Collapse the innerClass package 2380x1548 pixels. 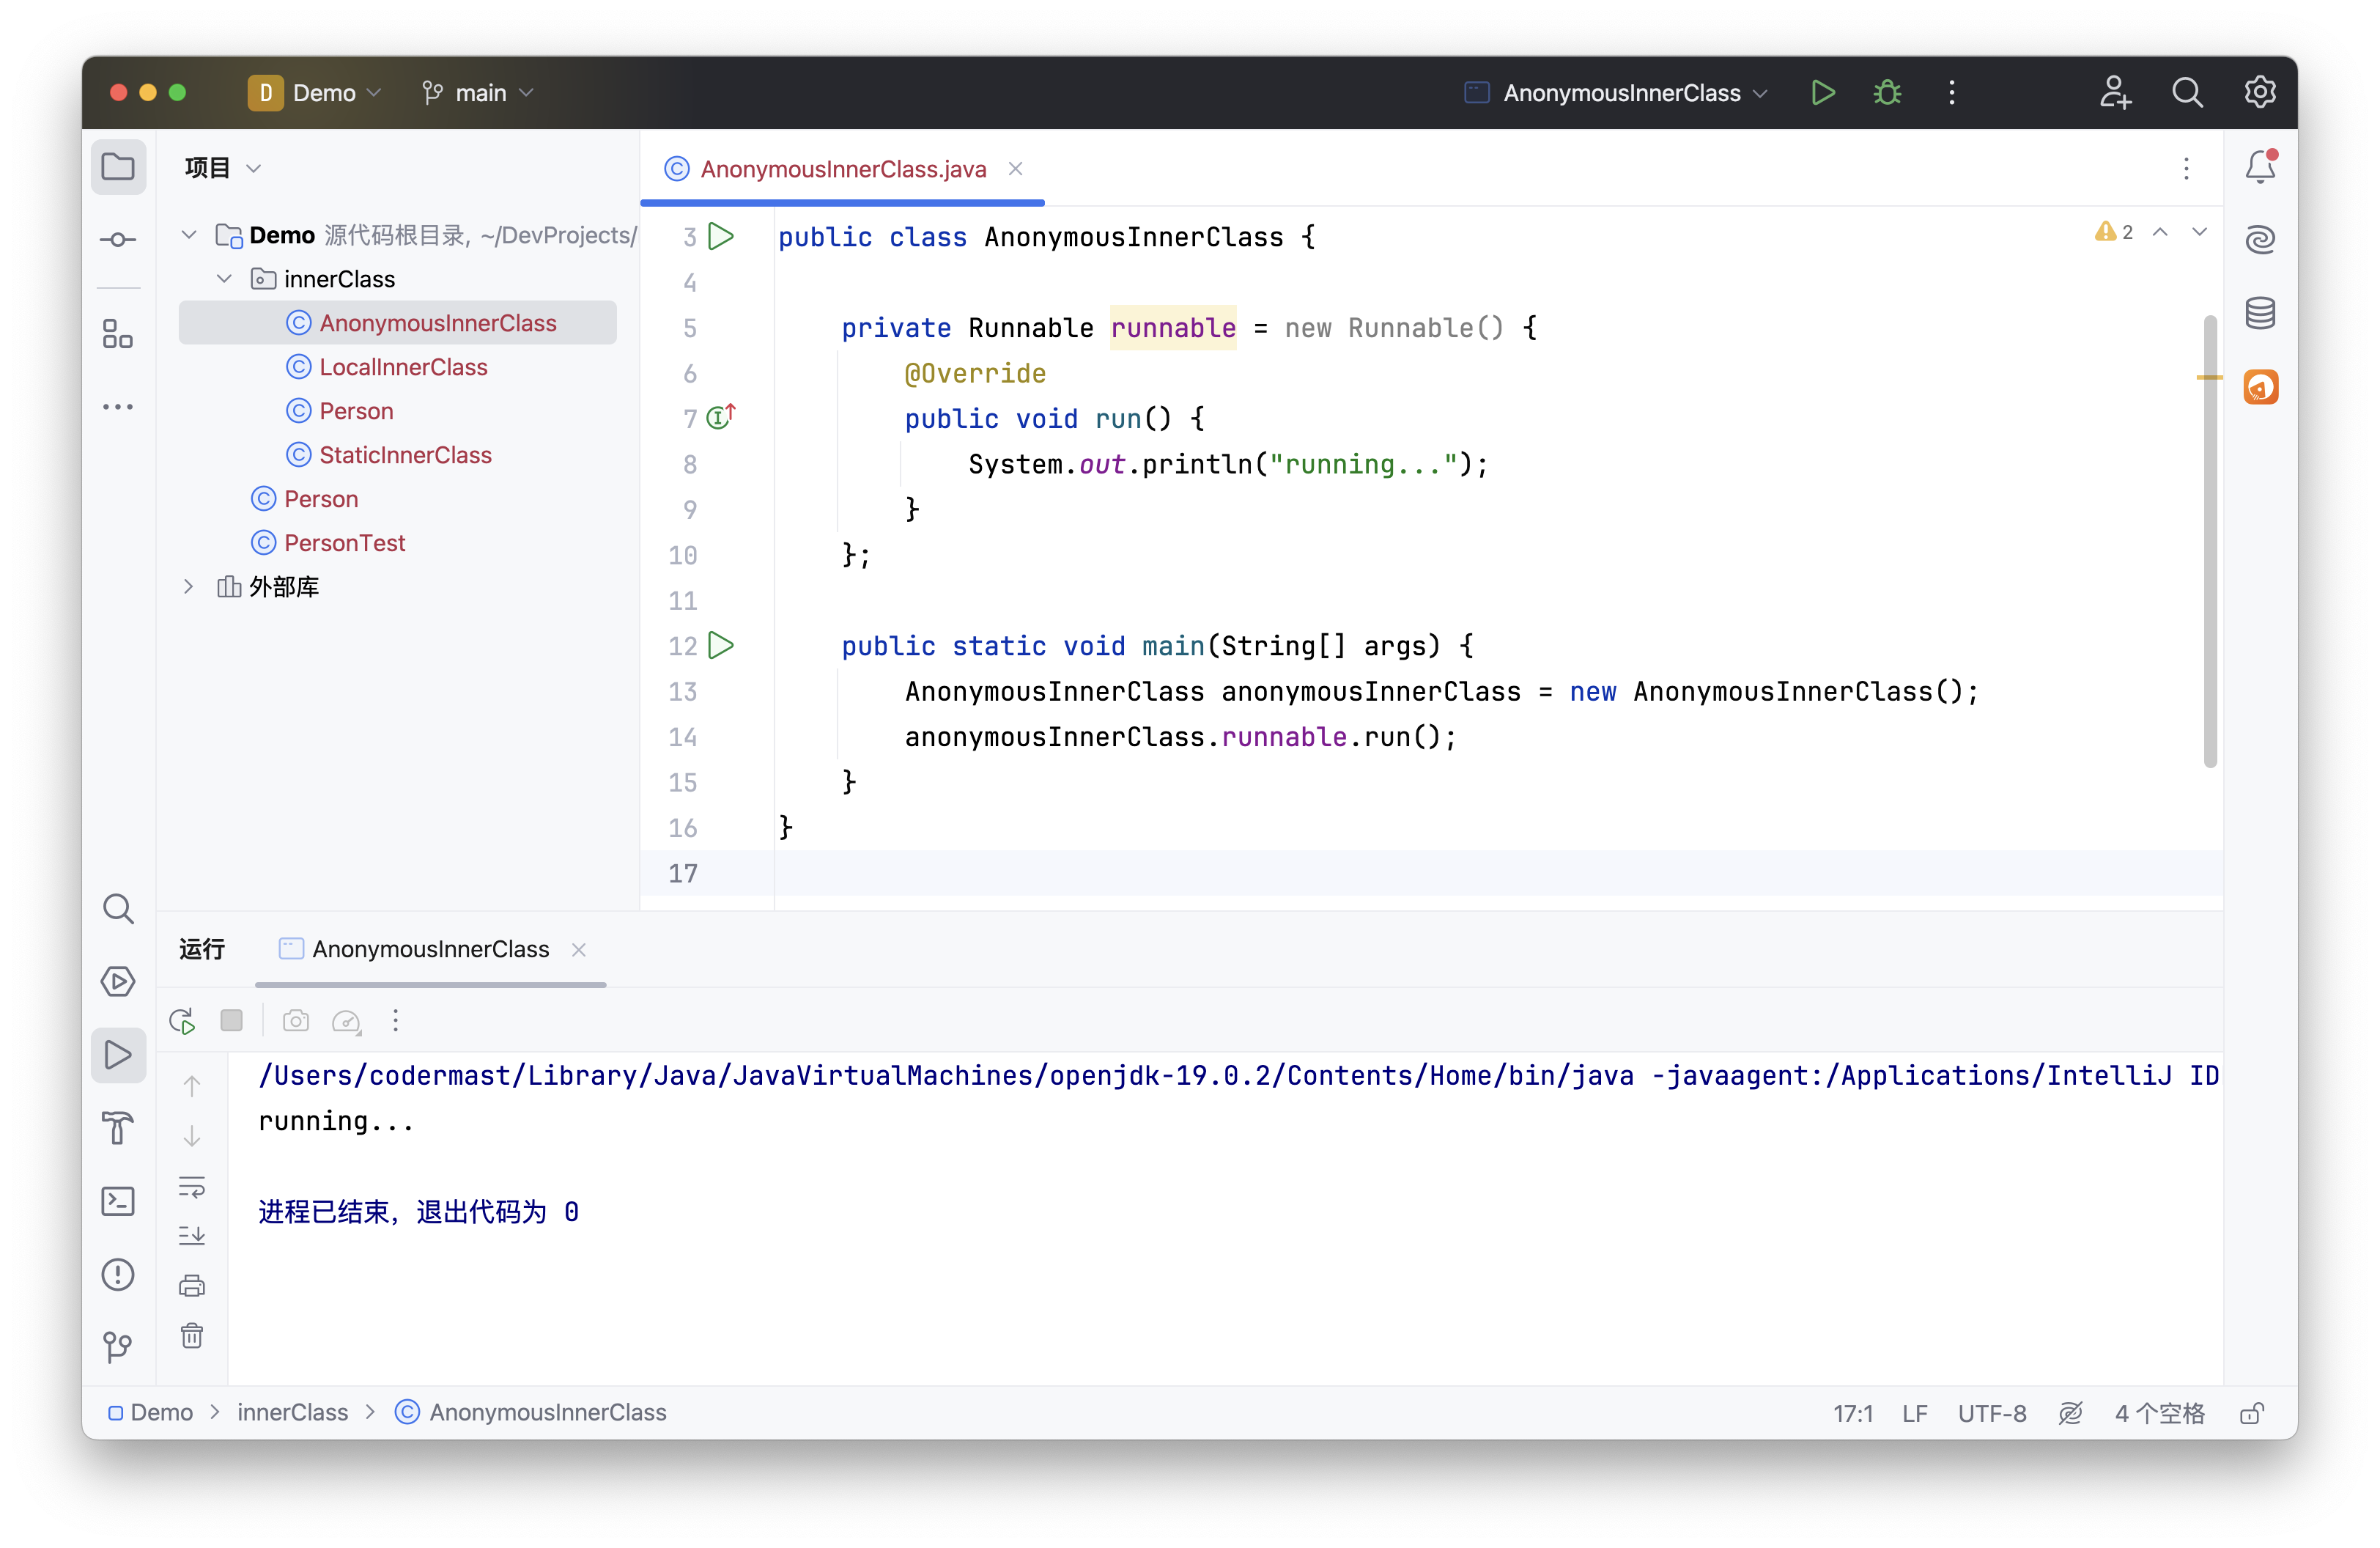[224, 279]
